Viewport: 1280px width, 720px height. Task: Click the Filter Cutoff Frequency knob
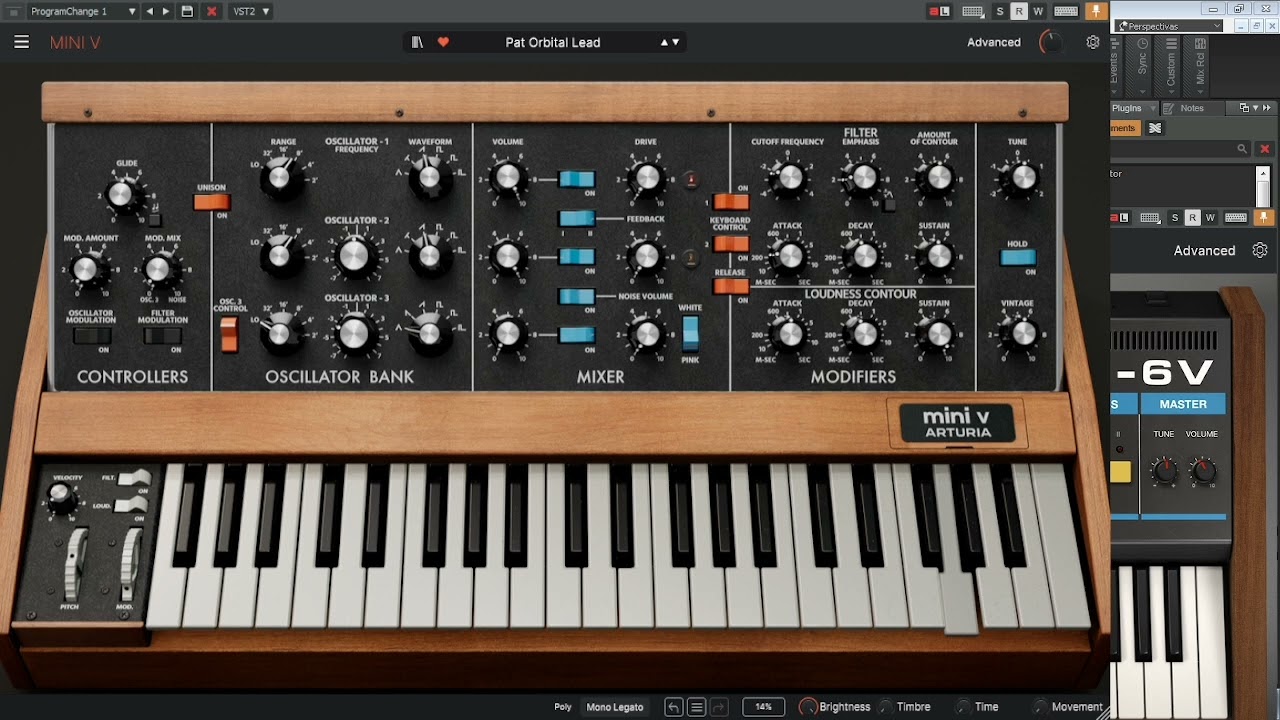tap(789, 178)
